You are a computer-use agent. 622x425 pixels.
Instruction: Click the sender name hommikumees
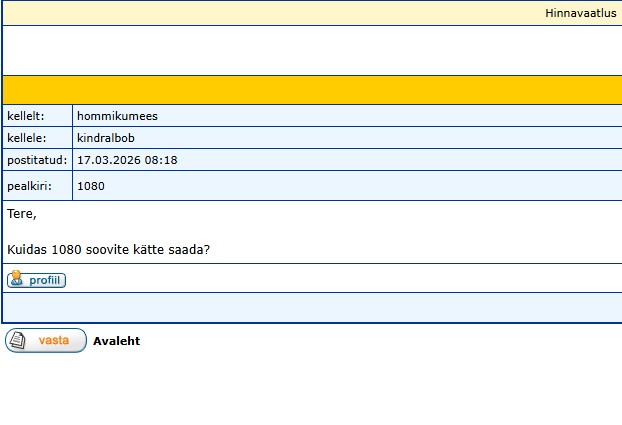pos(117,116)
